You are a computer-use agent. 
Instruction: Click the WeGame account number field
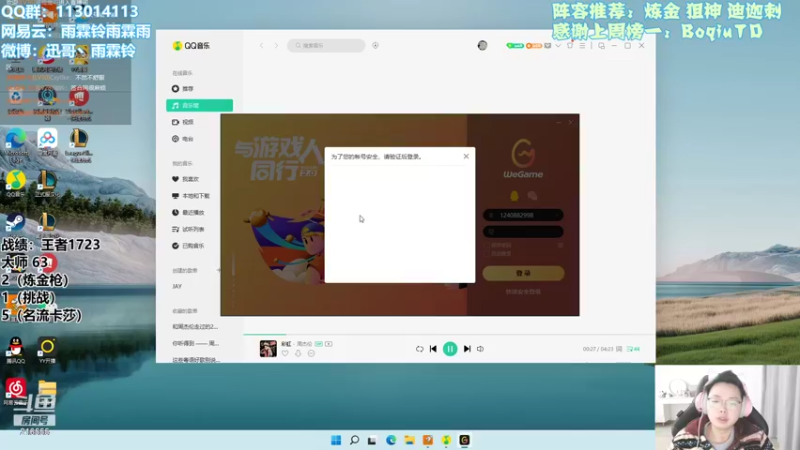(x=523, y=215)
